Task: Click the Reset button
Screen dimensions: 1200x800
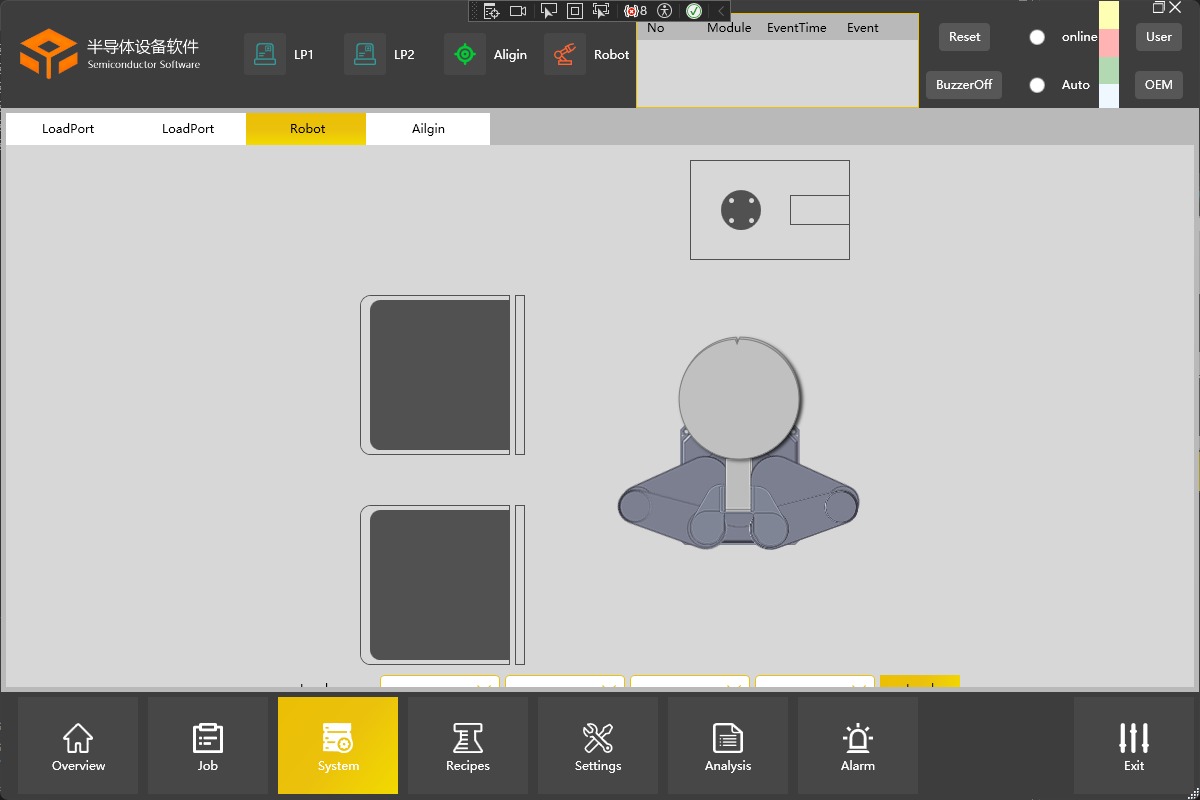Action: click(x=964, y=37)
